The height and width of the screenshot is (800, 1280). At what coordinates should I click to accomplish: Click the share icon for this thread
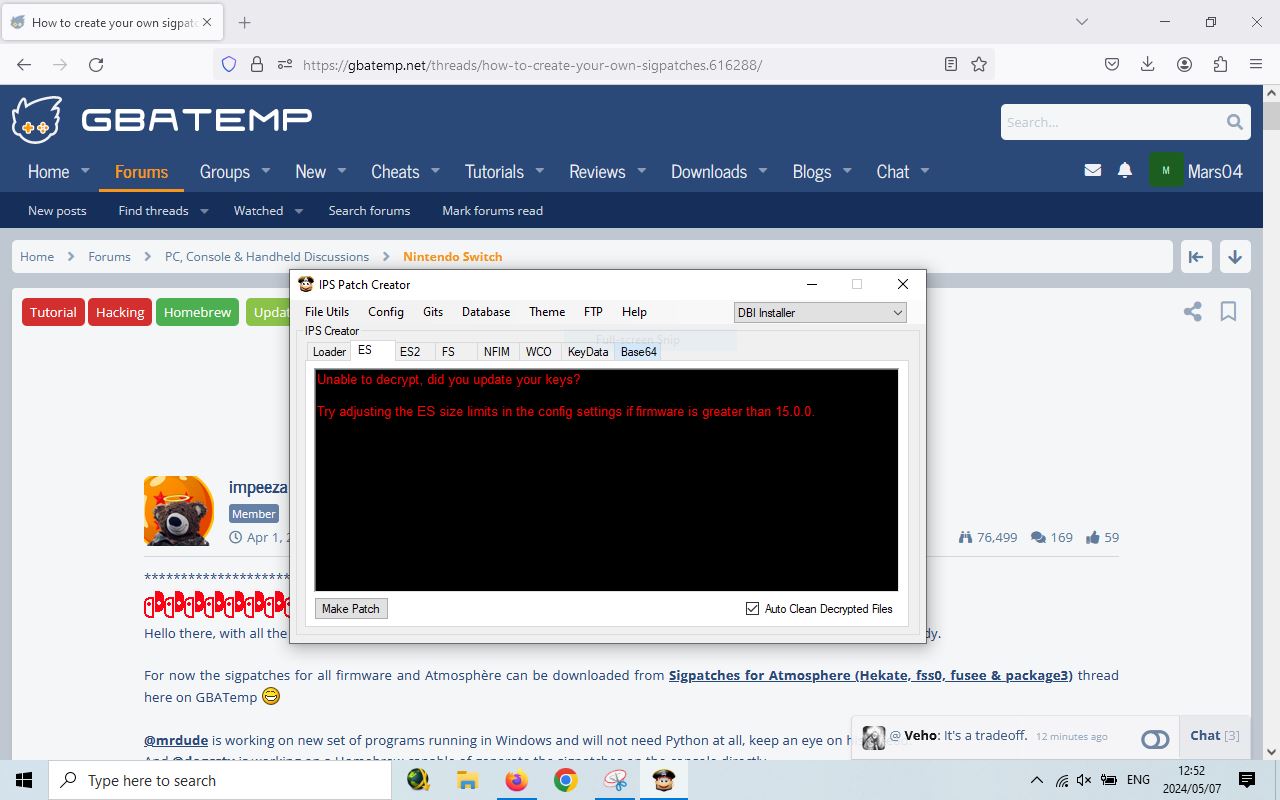coord(1192,312)
